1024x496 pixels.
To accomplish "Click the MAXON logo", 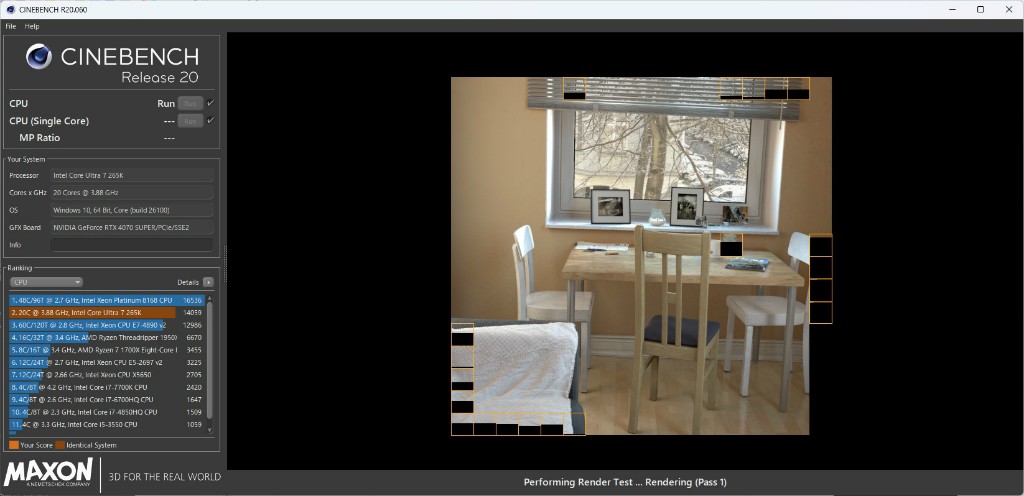I will pos(48,473).
